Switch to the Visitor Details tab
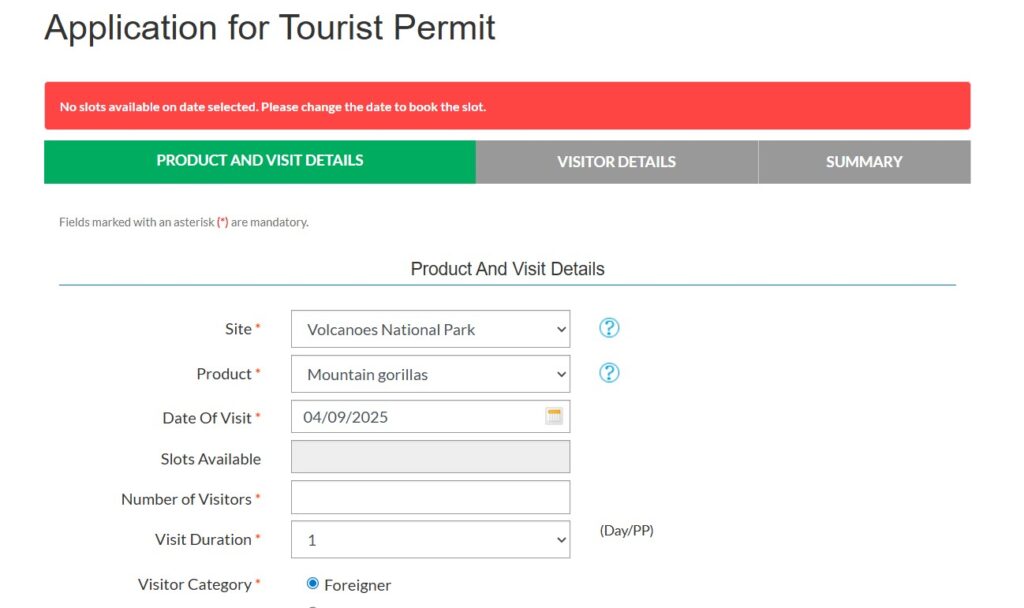 [x=616, y=161]
